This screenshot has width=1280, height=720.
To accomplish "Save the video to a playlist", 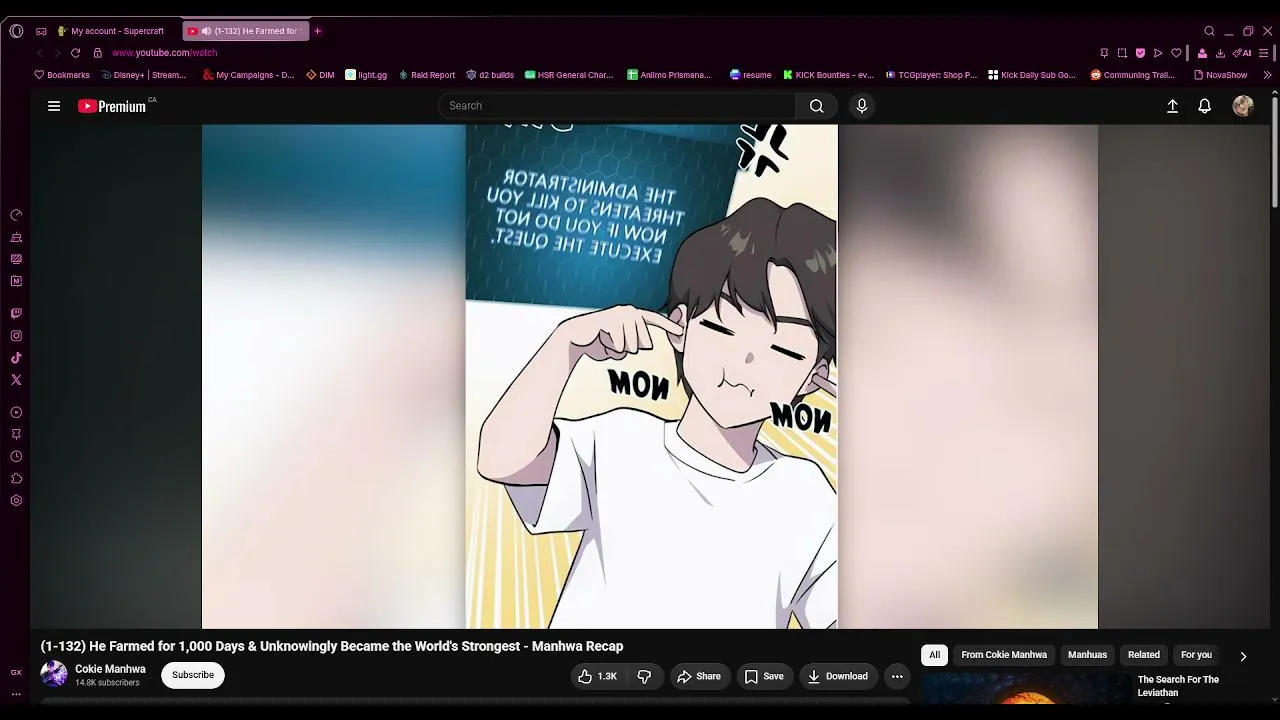I will click(x=764, y=676).
